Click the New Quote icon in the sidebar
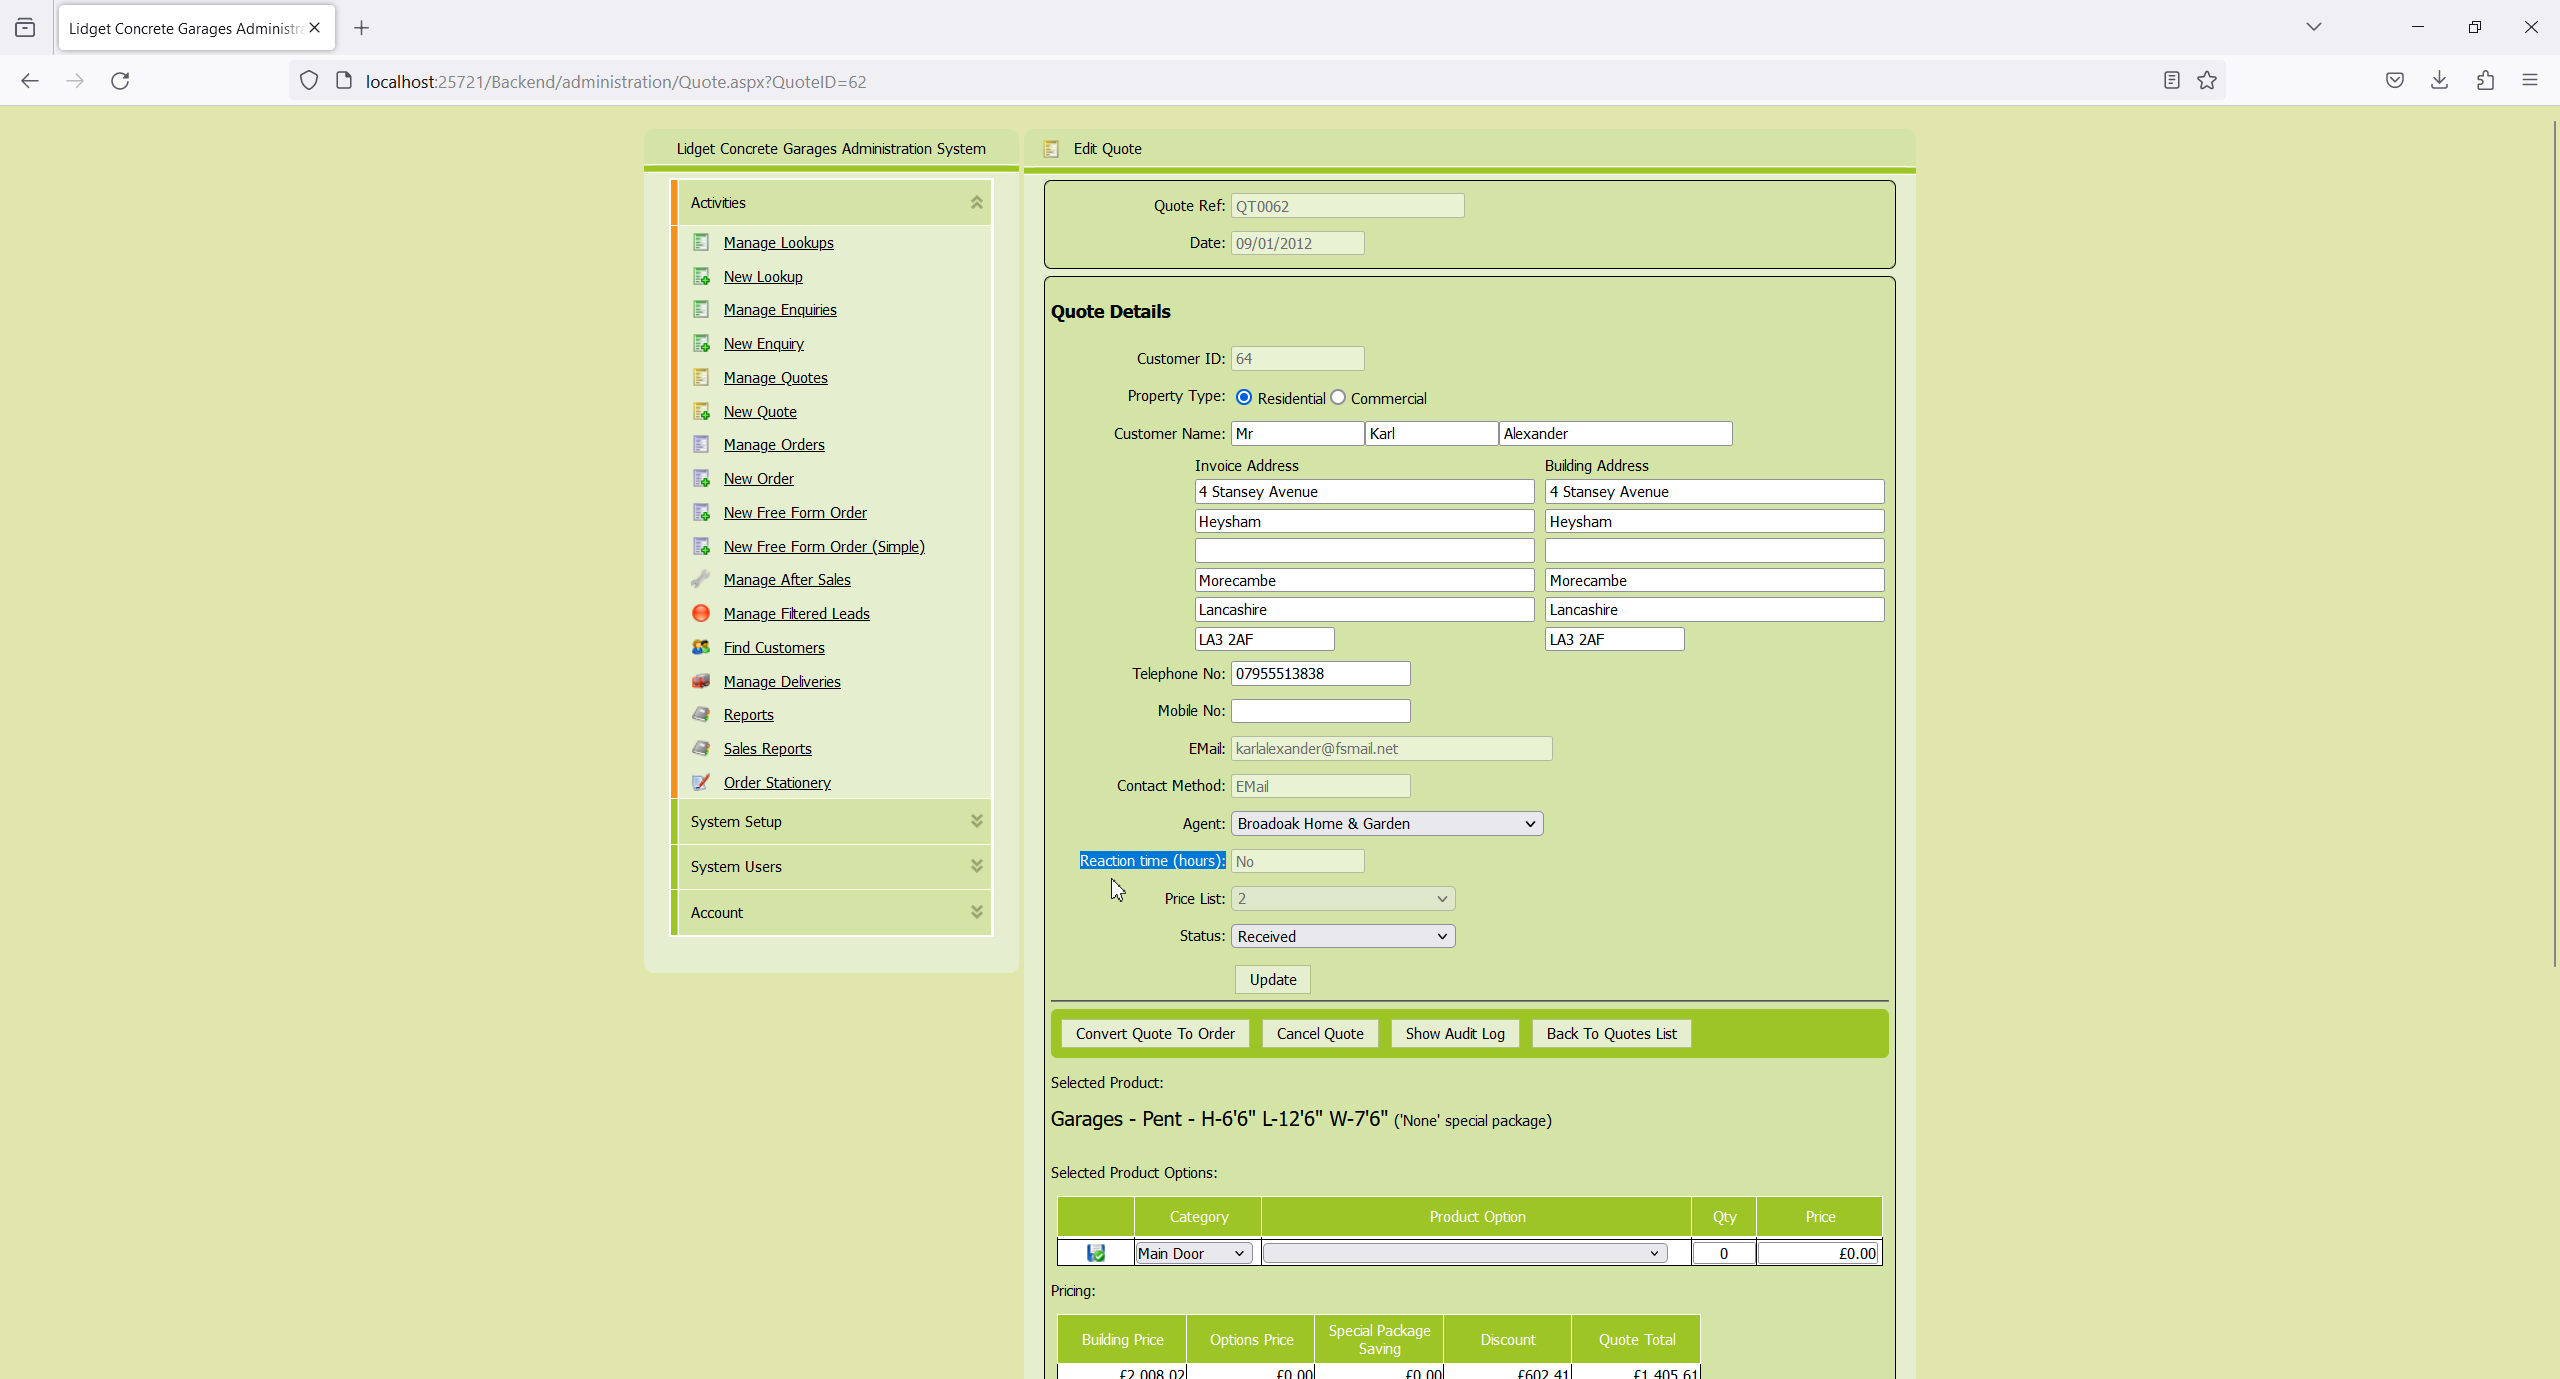2560x1379 pixels. pos(701,411)
